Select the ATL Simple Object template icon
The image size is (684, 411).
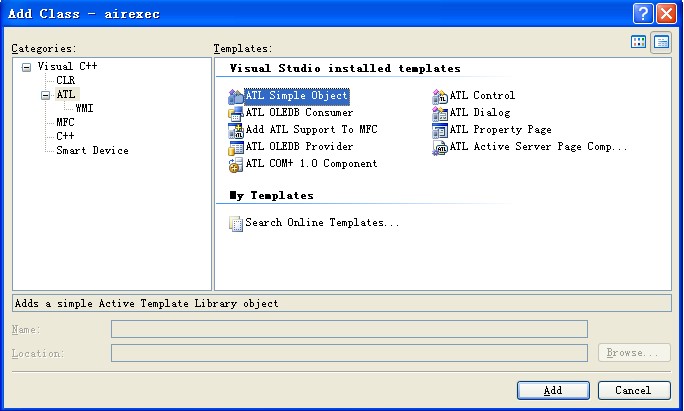(x=236, y=96)
